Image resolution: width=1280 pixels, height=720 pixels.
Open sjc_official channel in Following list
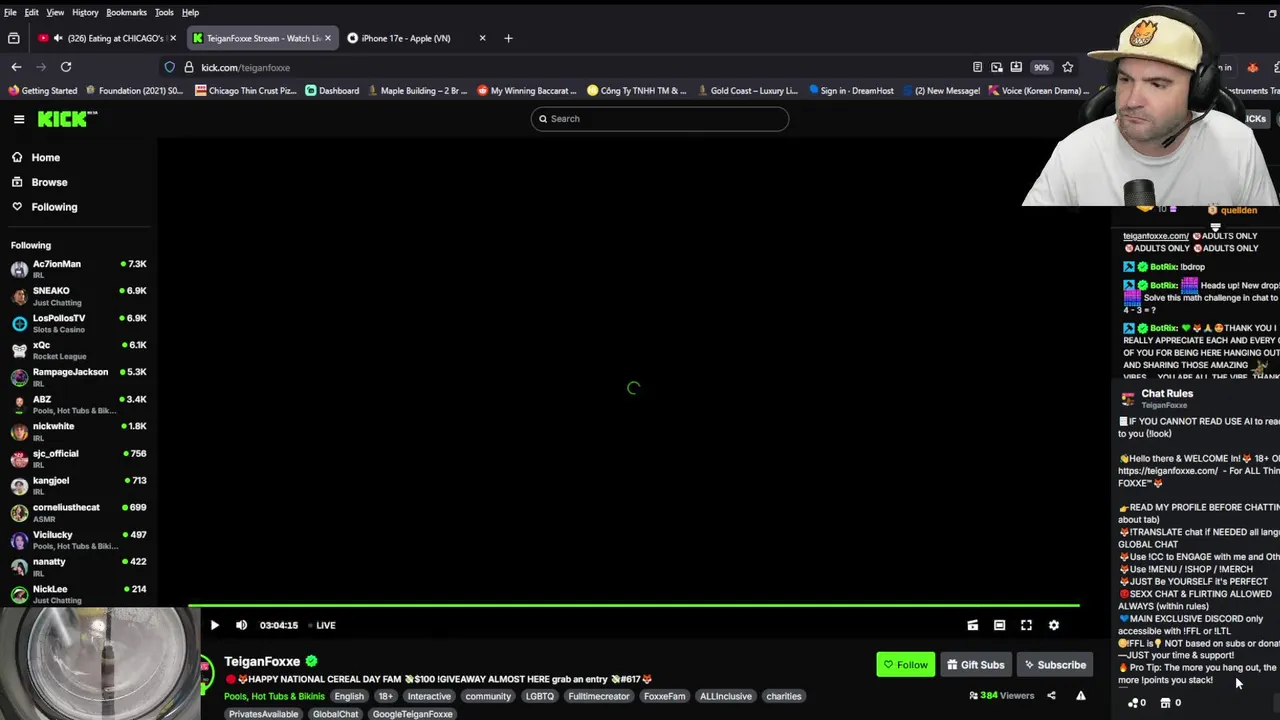tap(78, 458)
